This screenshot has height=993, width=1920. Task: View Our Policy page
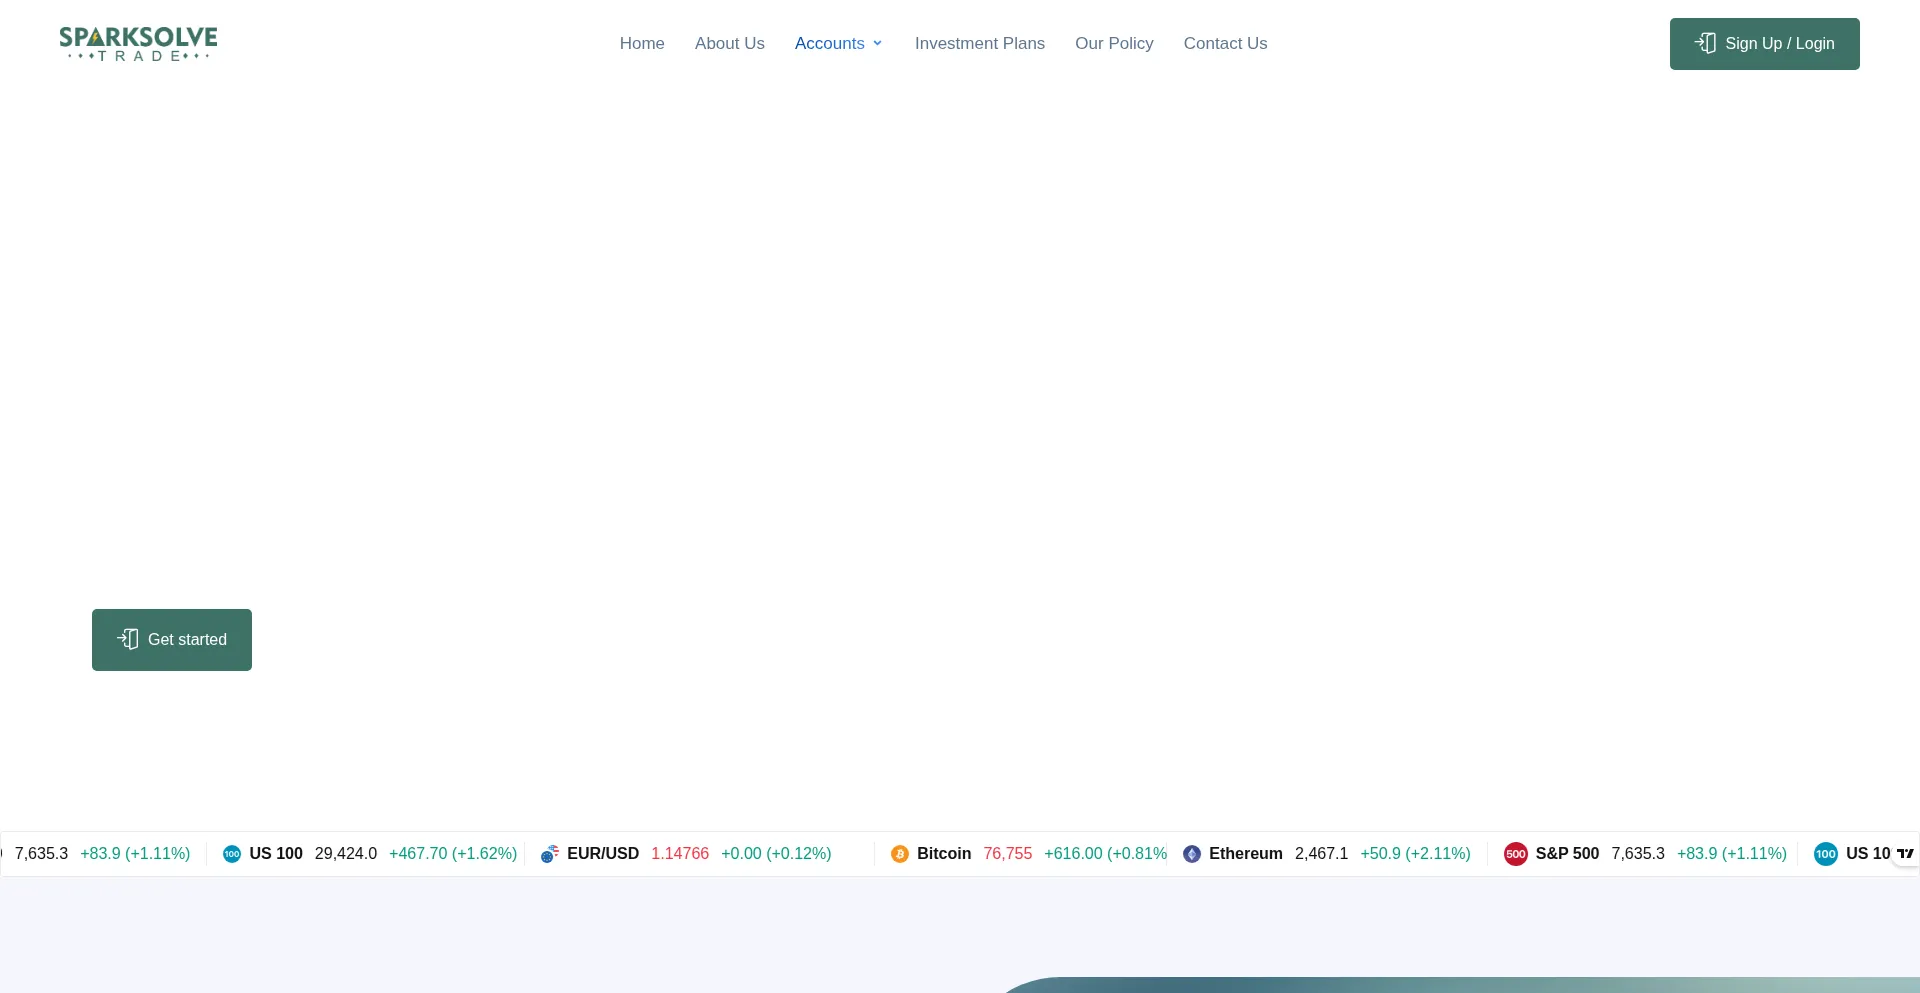[x=1114, y=44]
